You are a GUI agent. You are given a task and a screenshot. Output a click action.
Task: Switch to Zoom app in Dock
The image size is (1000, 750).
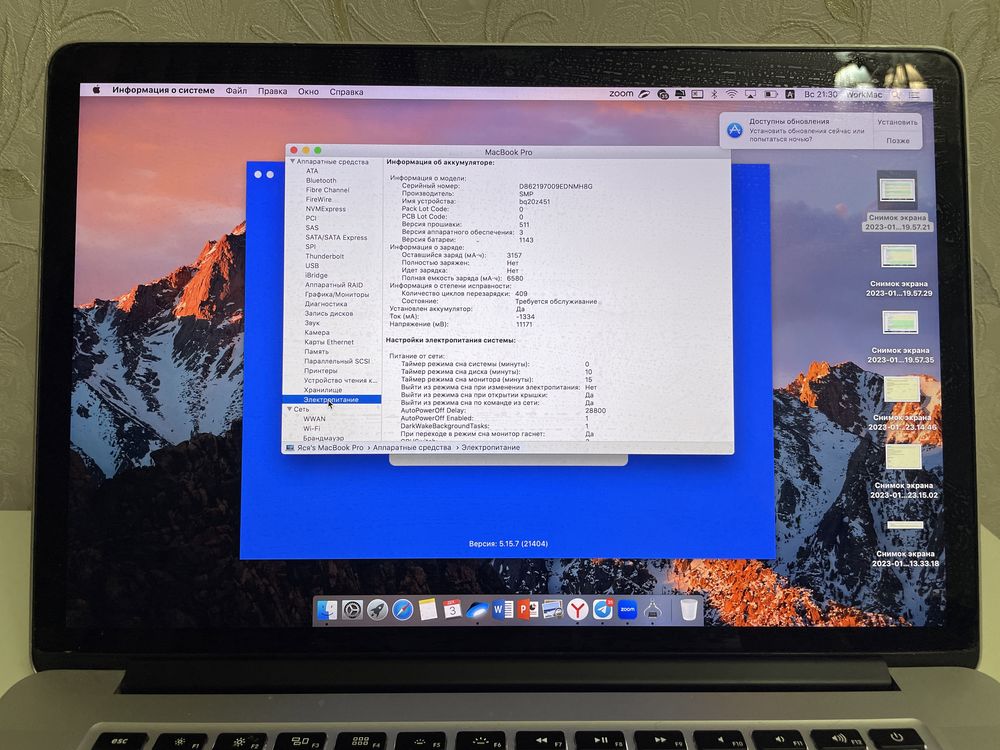tap(628, 610)
